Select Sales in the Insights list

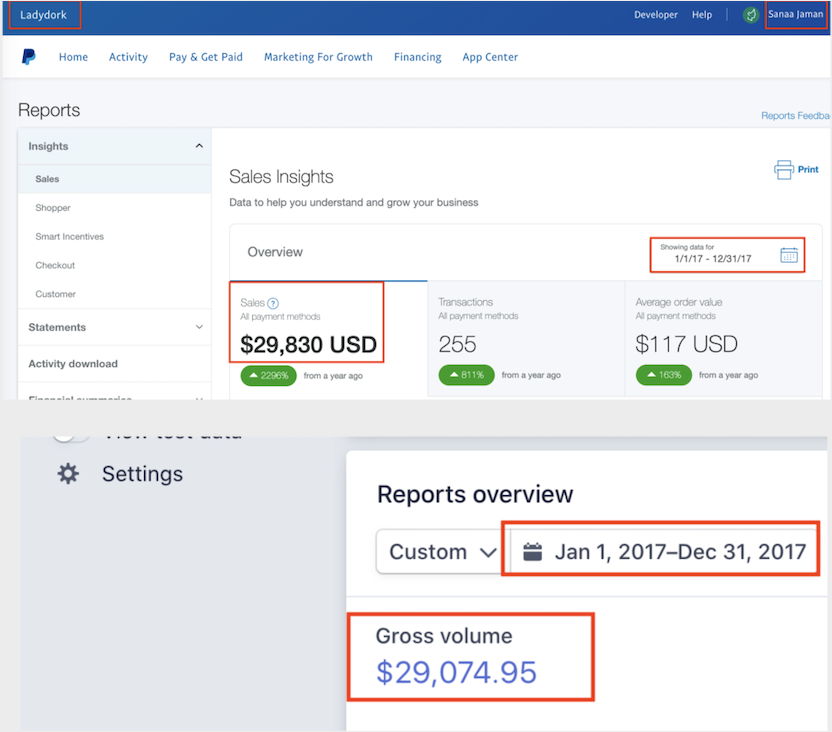(115, 179)
